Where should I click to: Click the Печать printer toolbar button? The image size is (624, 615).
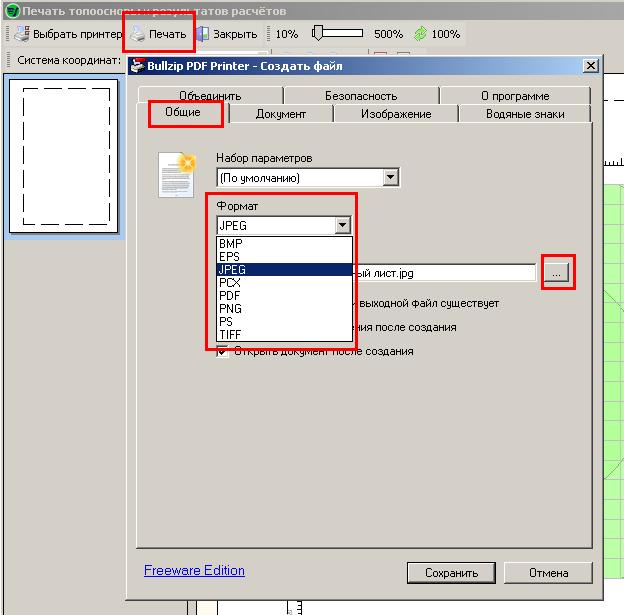click(157, 34)
